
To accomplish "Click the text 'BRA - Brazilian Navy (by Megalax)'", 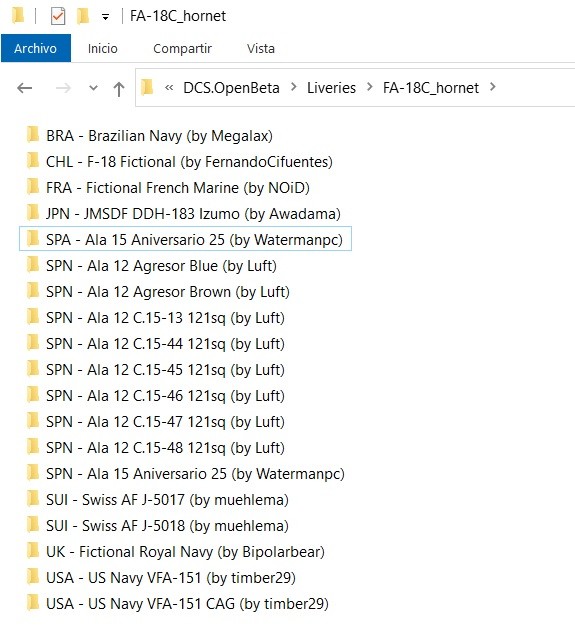I will [x=159, y=136].
